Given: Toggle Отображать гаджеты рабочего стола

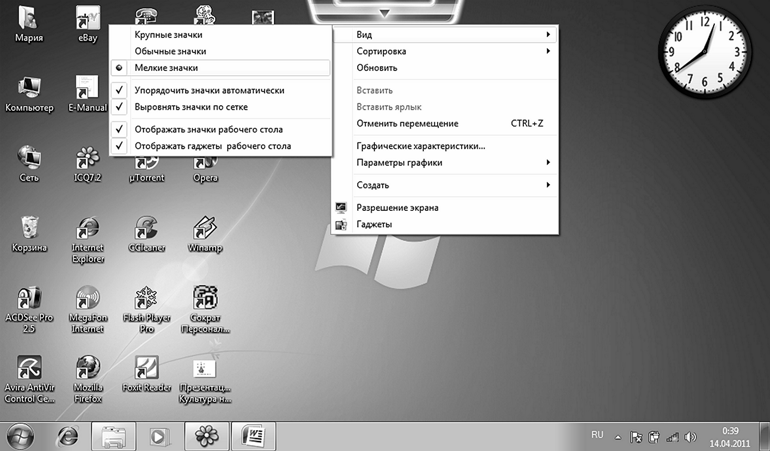Looking at the screenshot, I should pos(212,146).
